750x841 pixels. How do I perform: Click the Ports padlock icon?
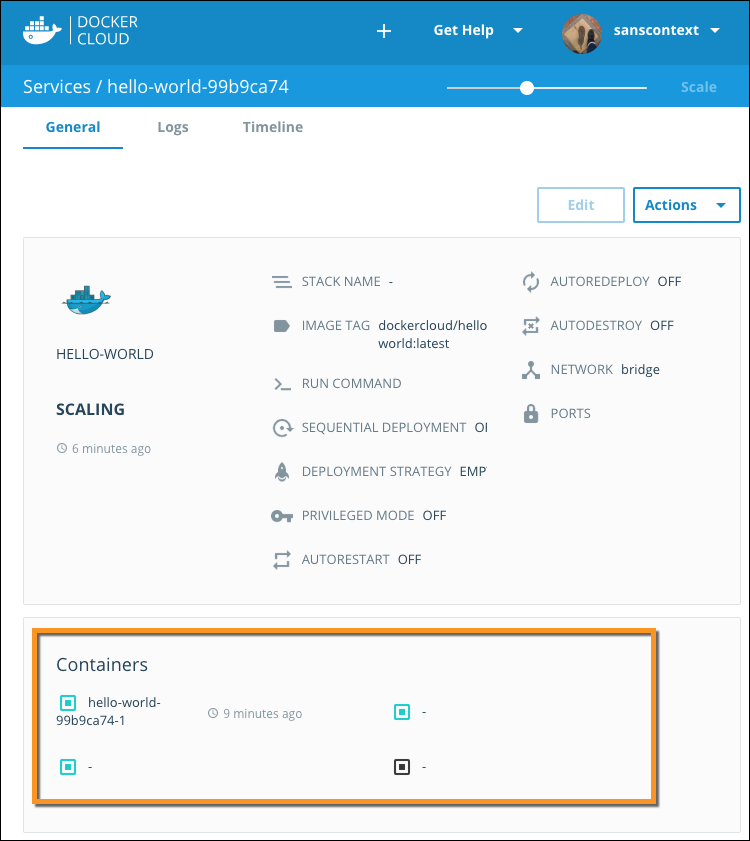coord(531,413)
